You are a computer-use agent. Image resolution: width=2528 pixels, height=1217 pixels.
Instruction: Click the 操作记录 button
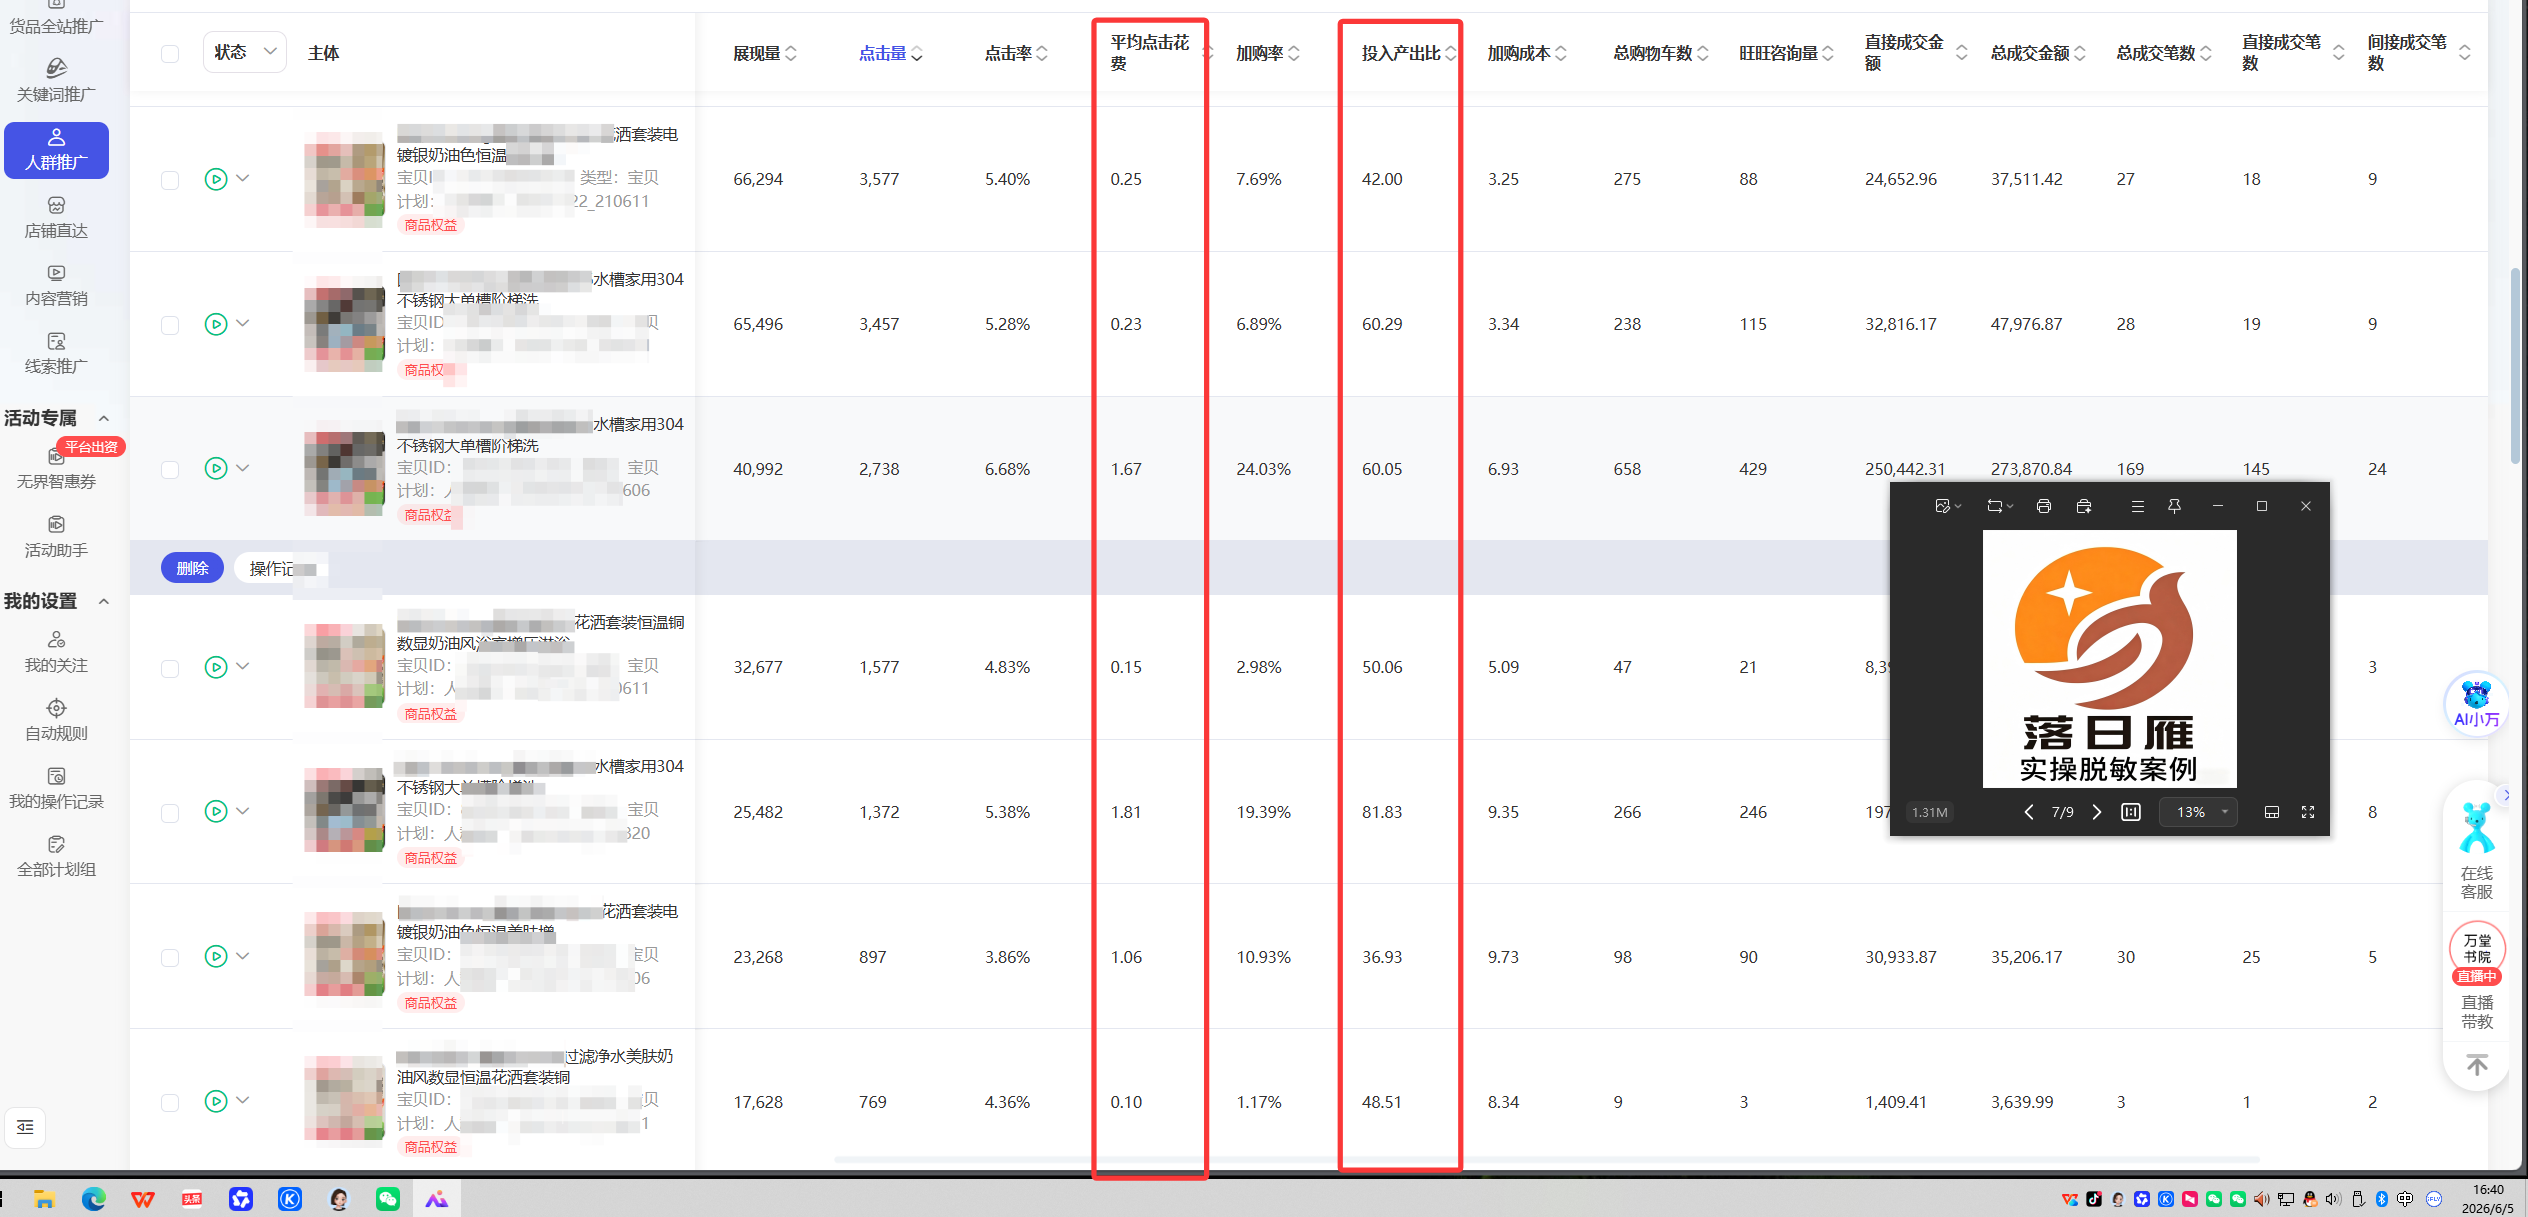(x=282, y=568)
